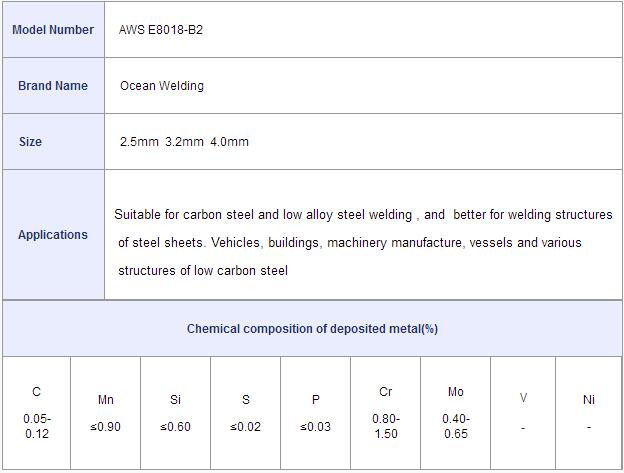Click the 'structures of low carbon steel' line
The height and width of the screenshot is (473, 624).
point(203,271)
